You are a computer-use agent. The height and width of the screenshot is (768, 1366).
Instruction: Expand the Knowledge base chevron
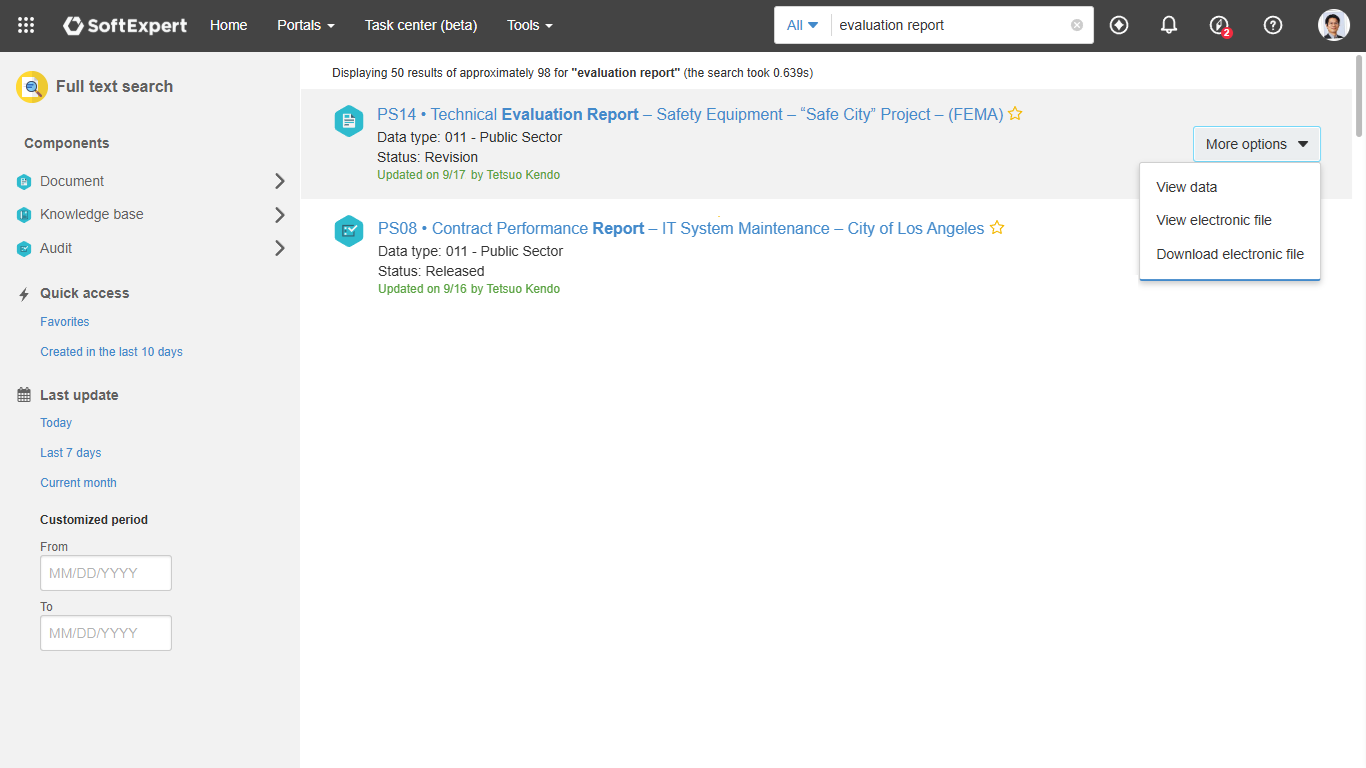tap(280, 215)
